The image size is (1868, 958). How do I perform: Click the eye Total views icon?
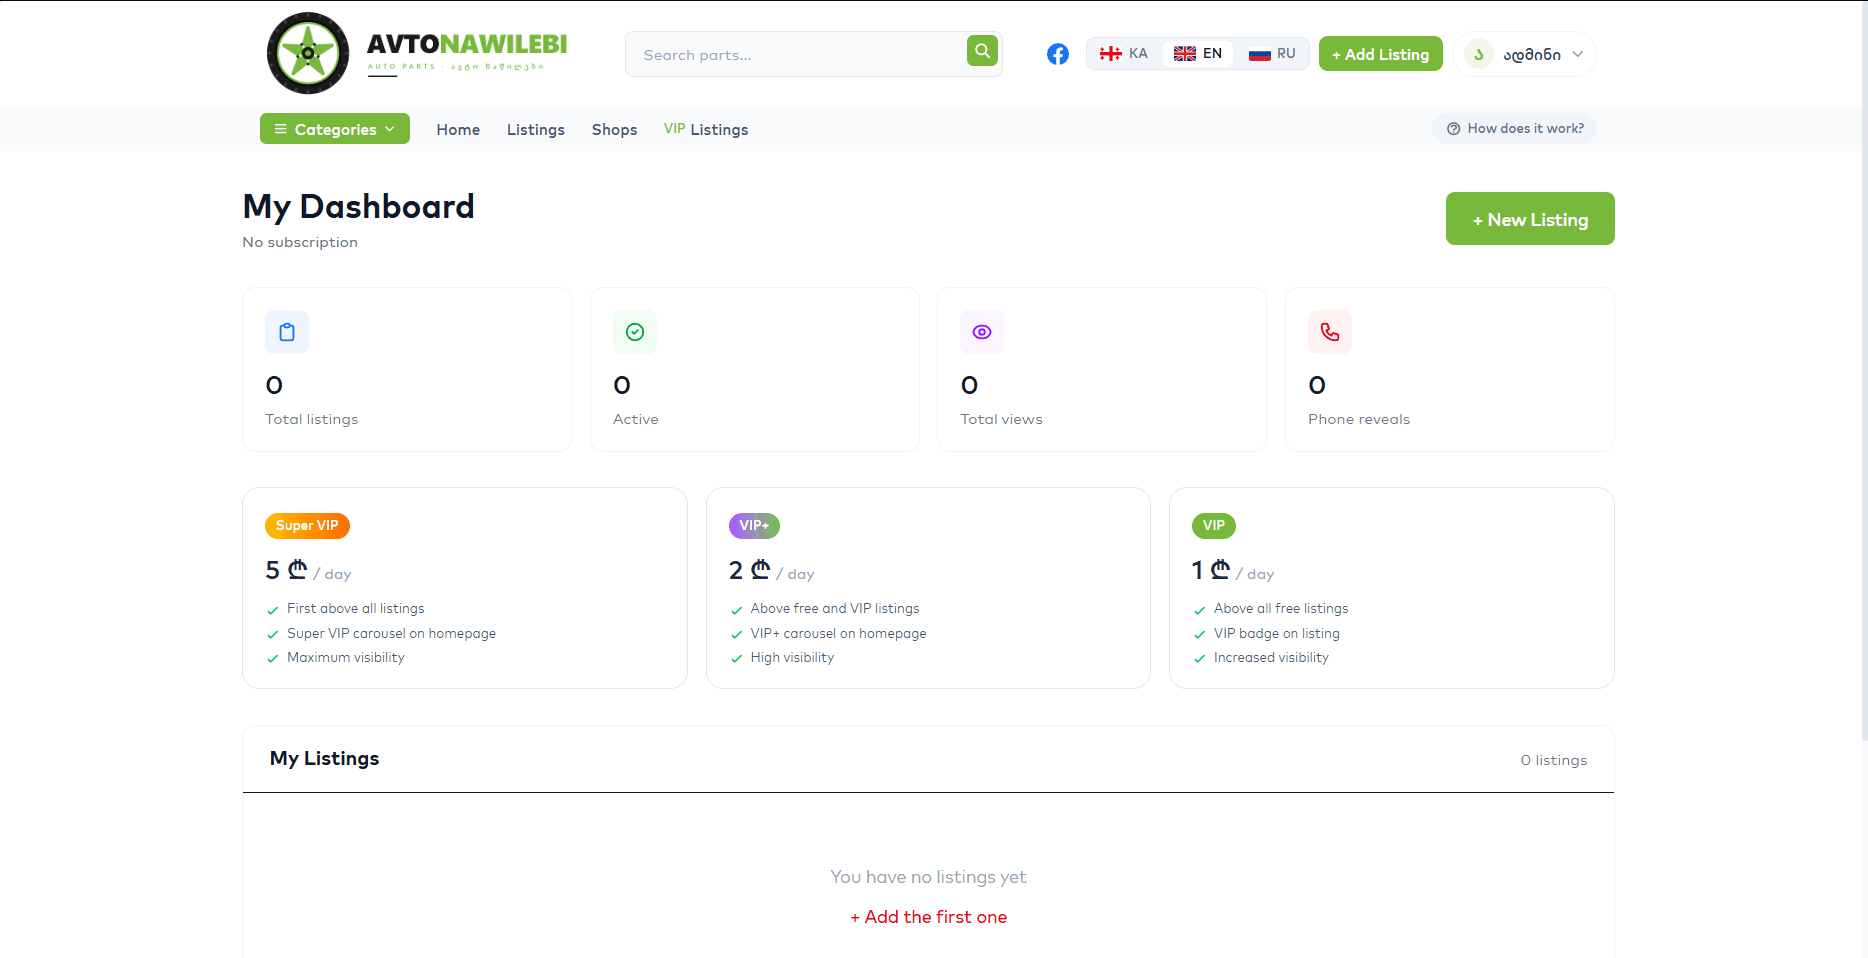[982, 332]
